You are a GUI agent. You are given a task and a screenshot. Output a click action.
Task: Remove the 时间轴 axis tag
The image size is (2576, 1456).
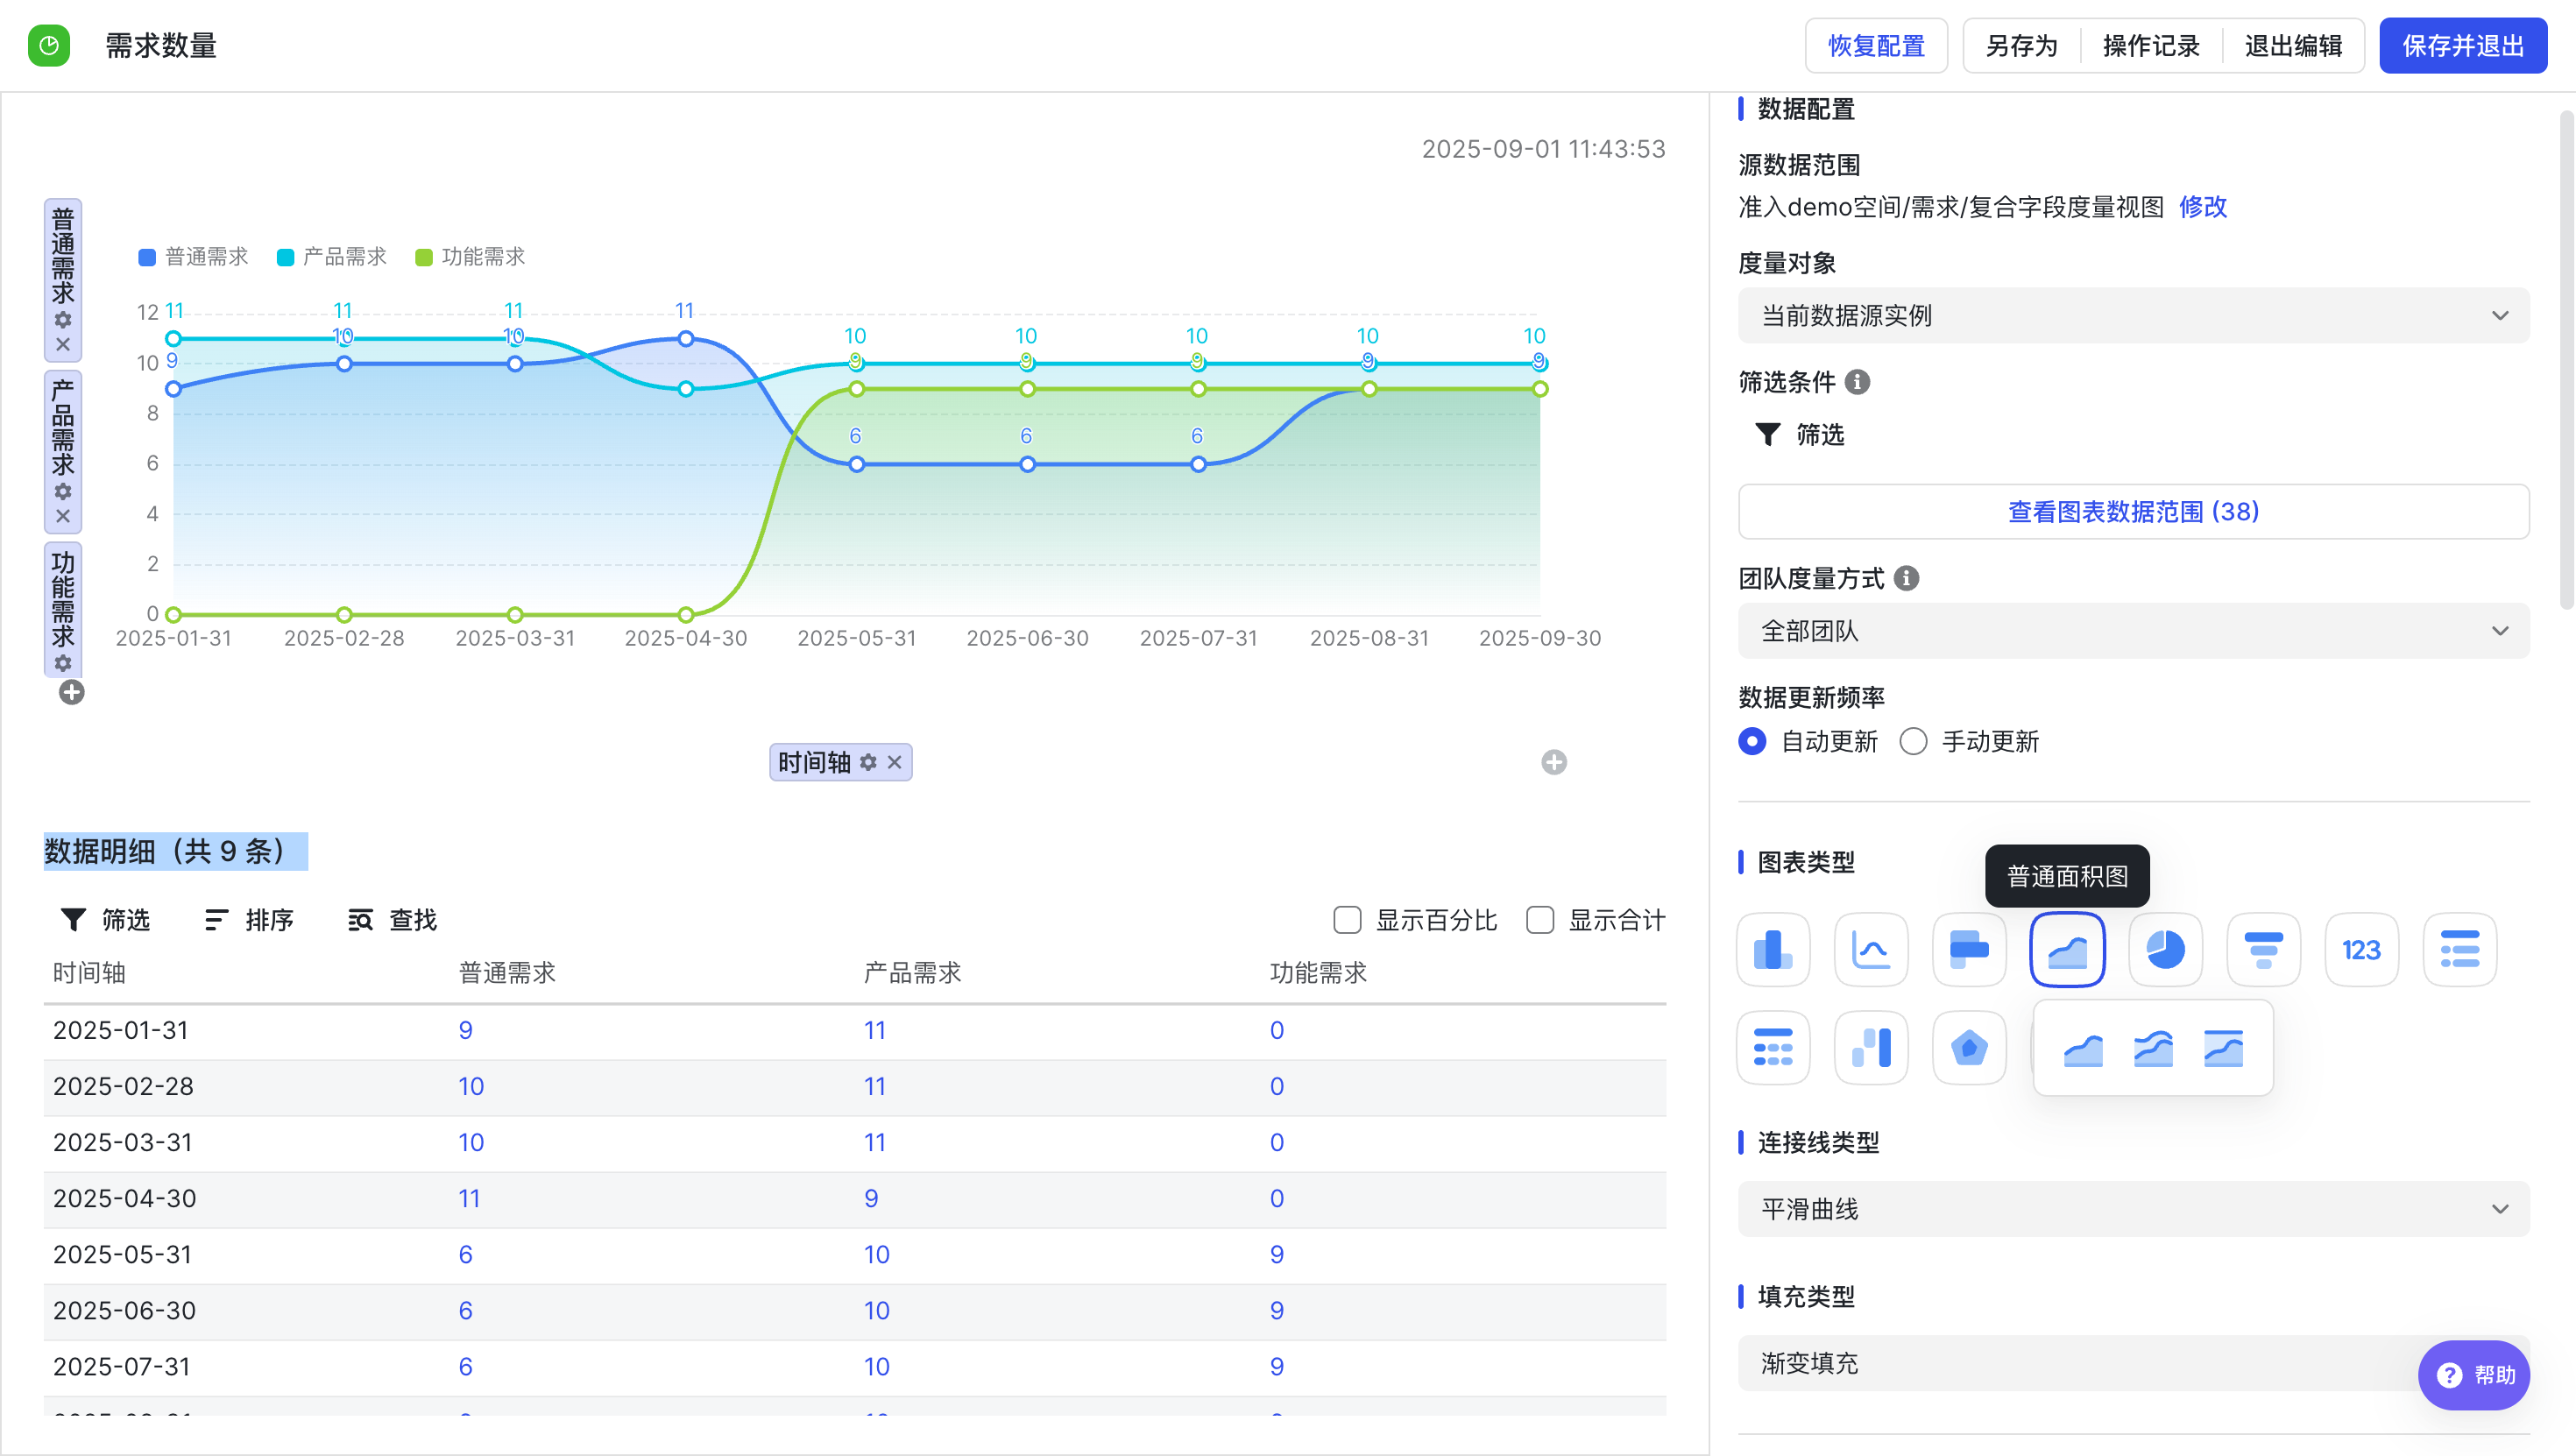894,762
